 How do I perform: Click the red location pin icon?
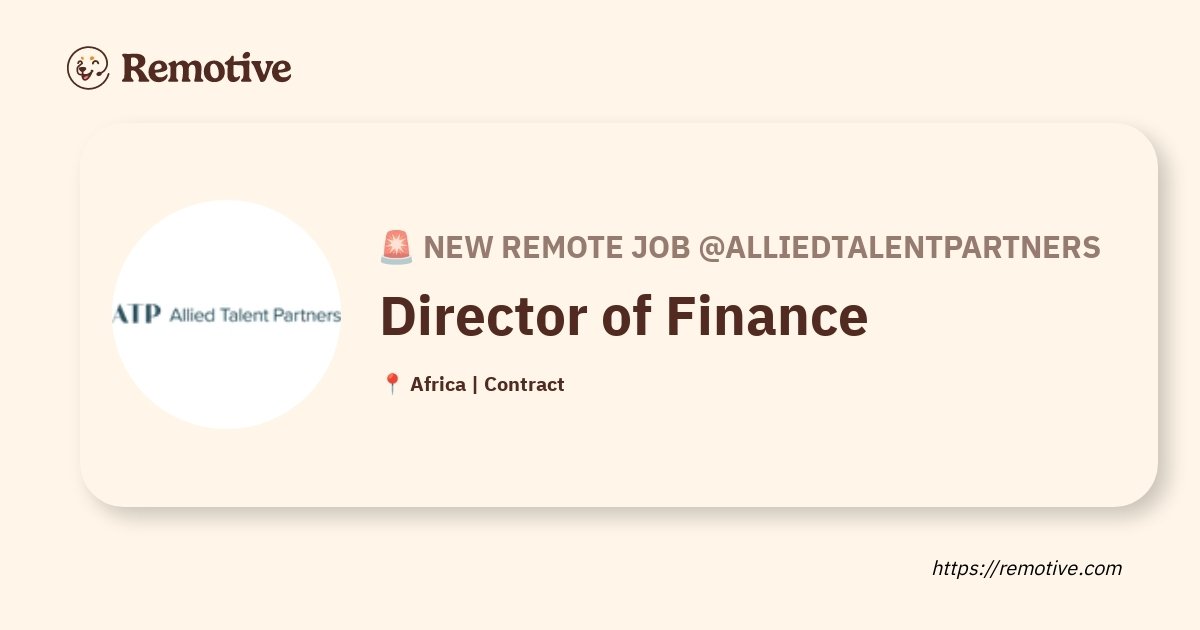(x=392, y=384)
